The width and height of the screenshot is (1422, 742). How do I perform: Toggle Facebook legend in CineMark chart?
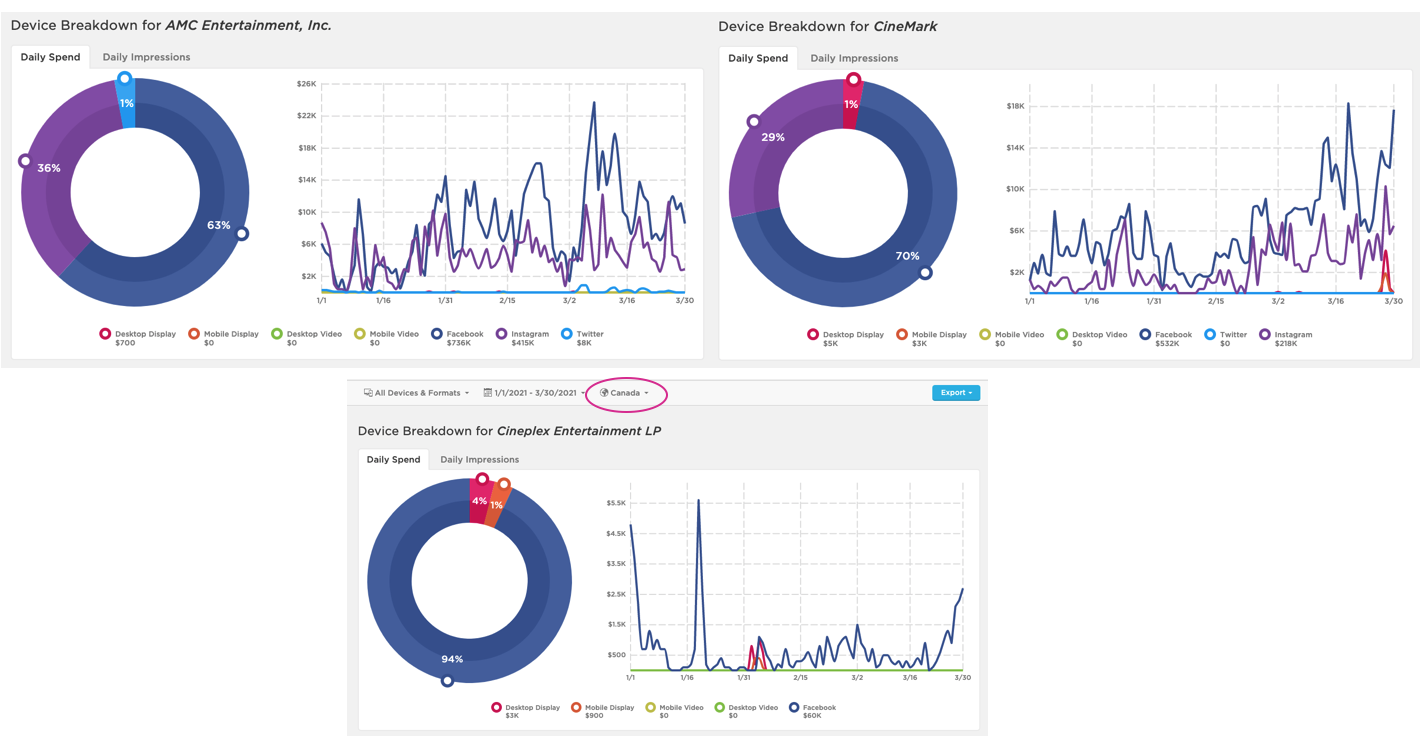pos(1166,339)
